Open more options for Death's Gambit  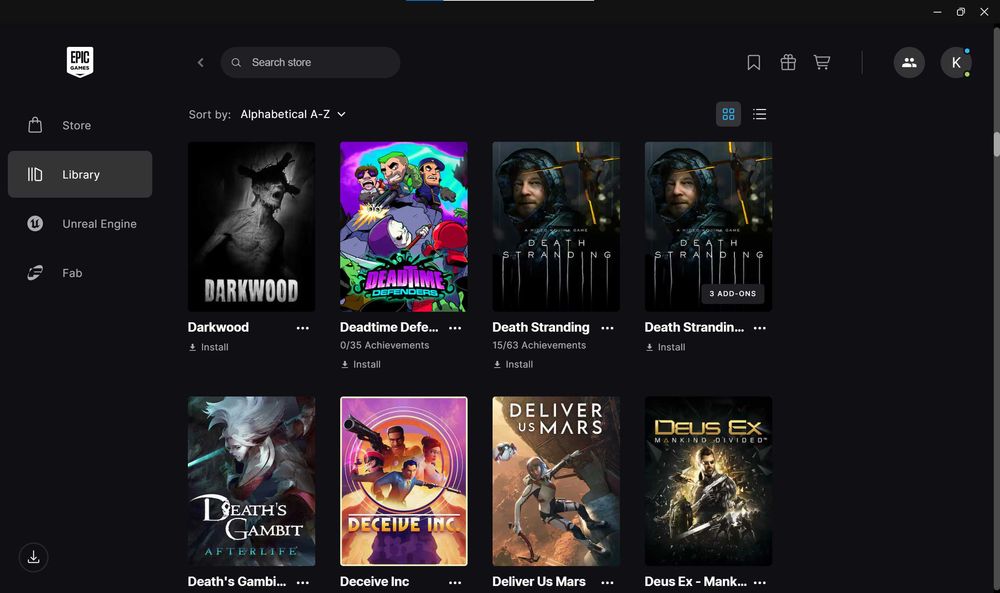(x=302, y=582)
